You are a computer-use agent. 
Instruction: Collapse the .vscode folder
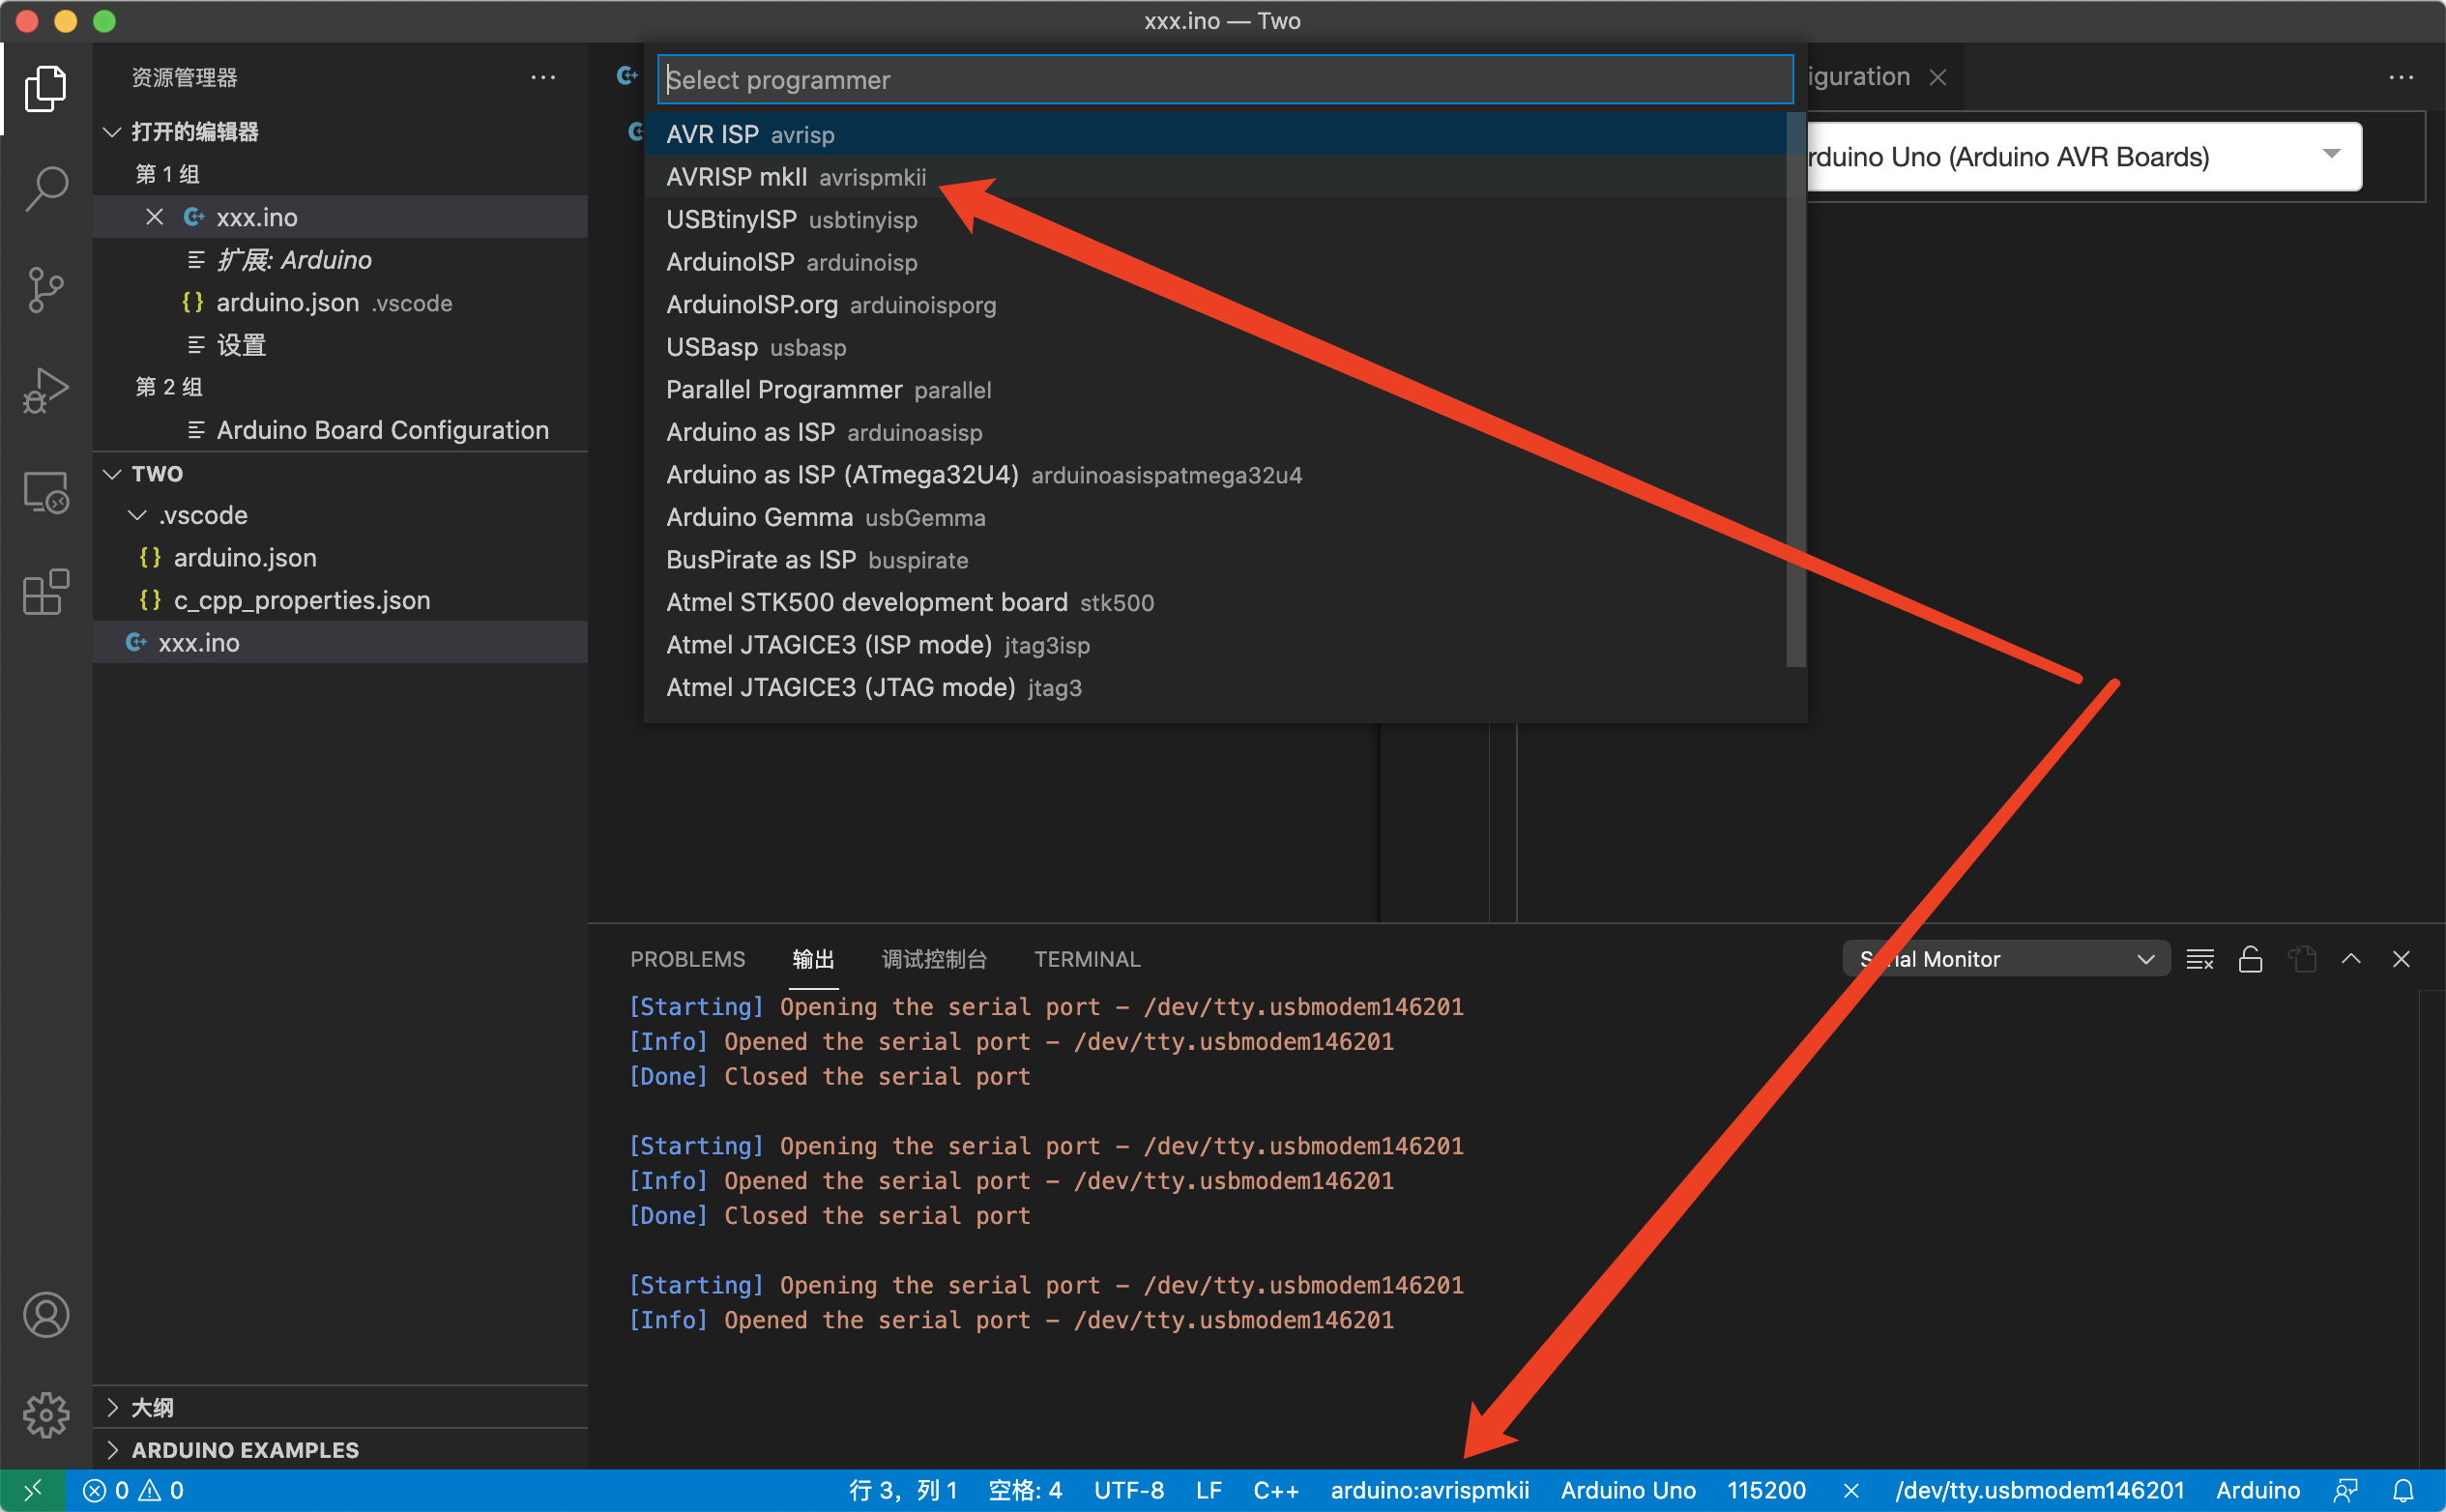pos(202,515)
